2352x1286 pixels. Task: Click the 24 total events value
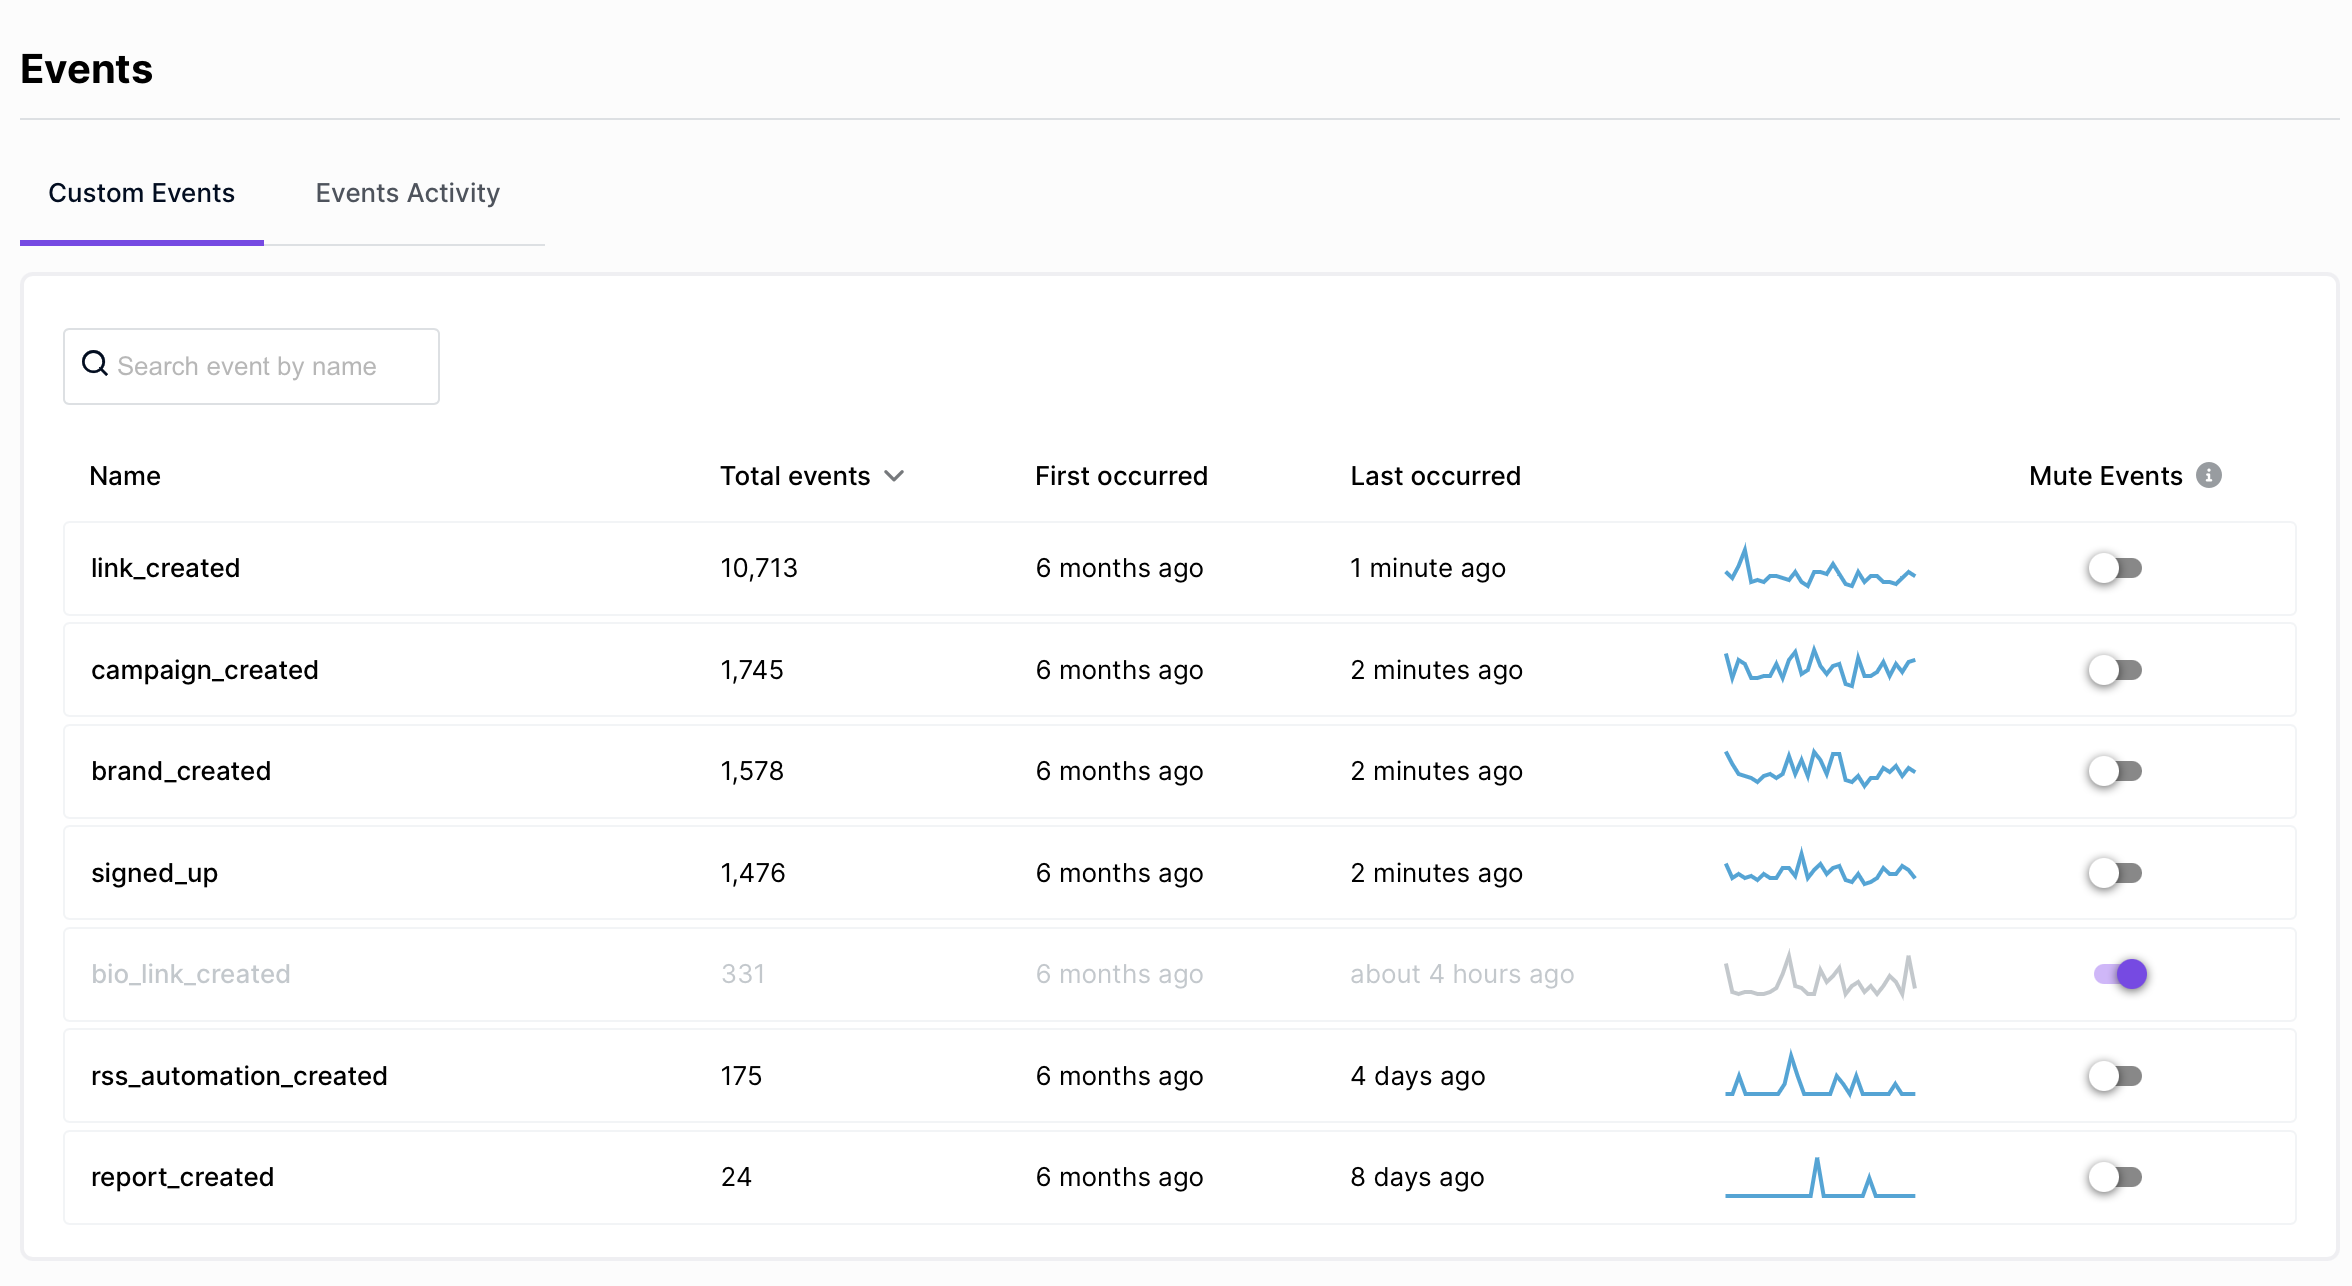click(736, 1177)
